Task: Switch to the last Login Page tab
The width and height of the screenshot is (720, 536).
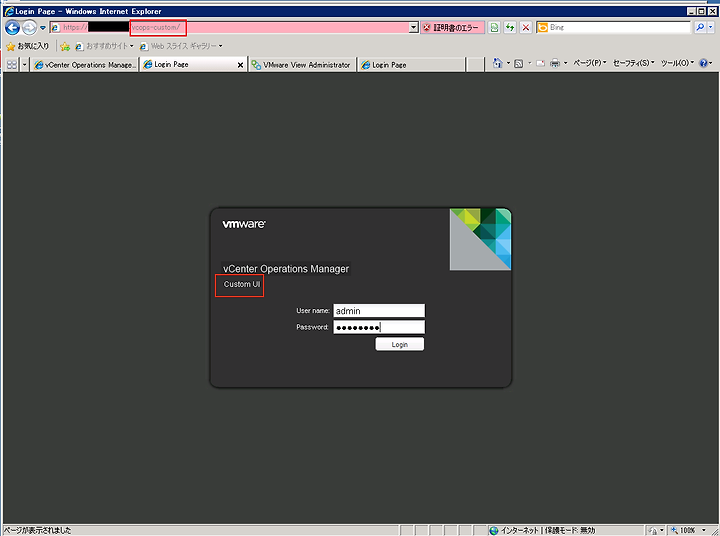Action: coord(411,65)
